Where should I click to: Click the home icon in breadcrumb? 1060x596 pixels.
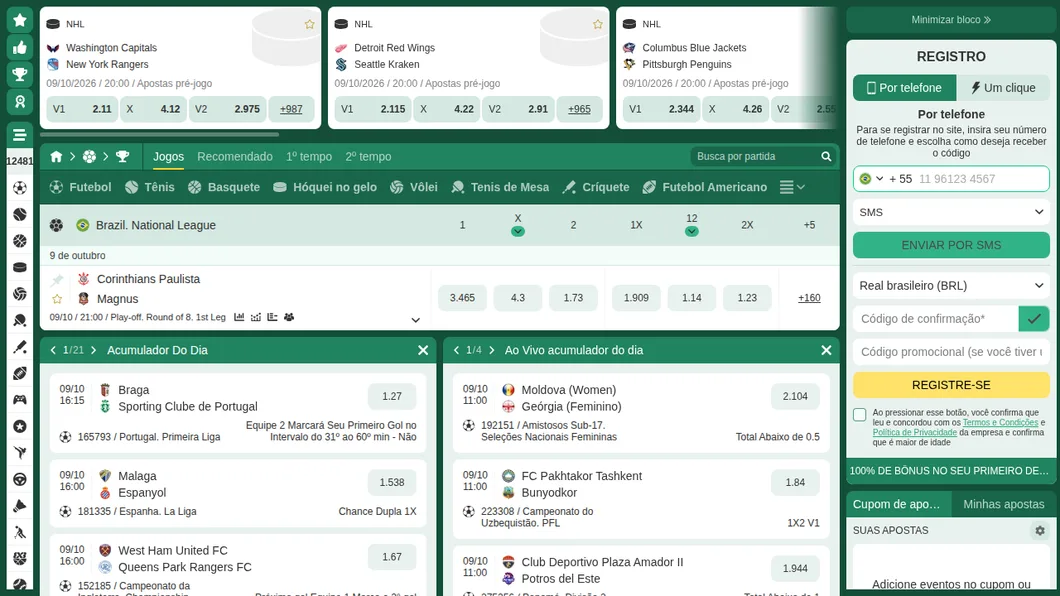pyautogui.click(x=56, y=157)
